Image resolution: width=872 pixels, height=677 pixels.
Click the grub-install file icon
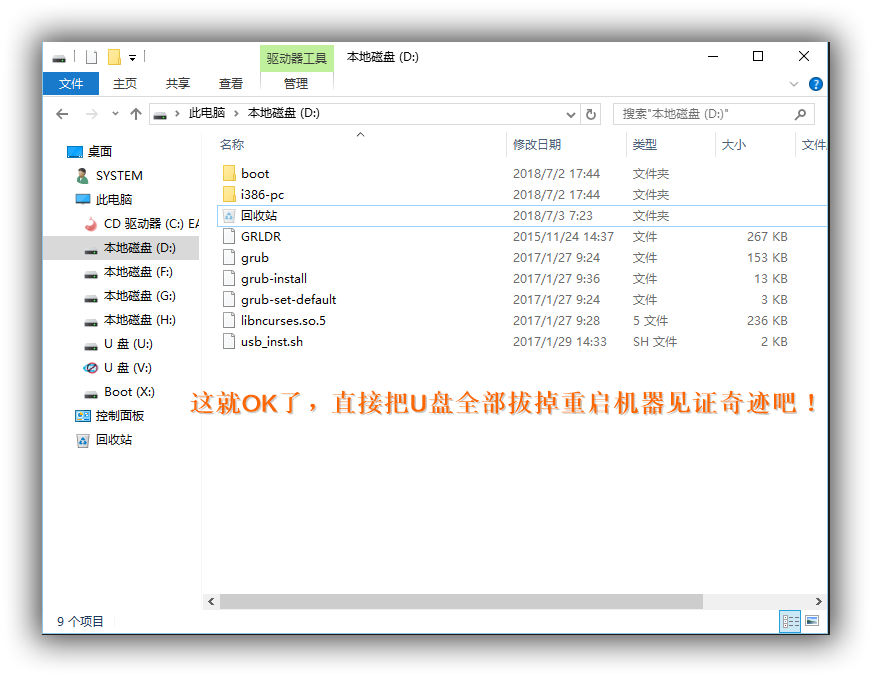tap(229, 278)
